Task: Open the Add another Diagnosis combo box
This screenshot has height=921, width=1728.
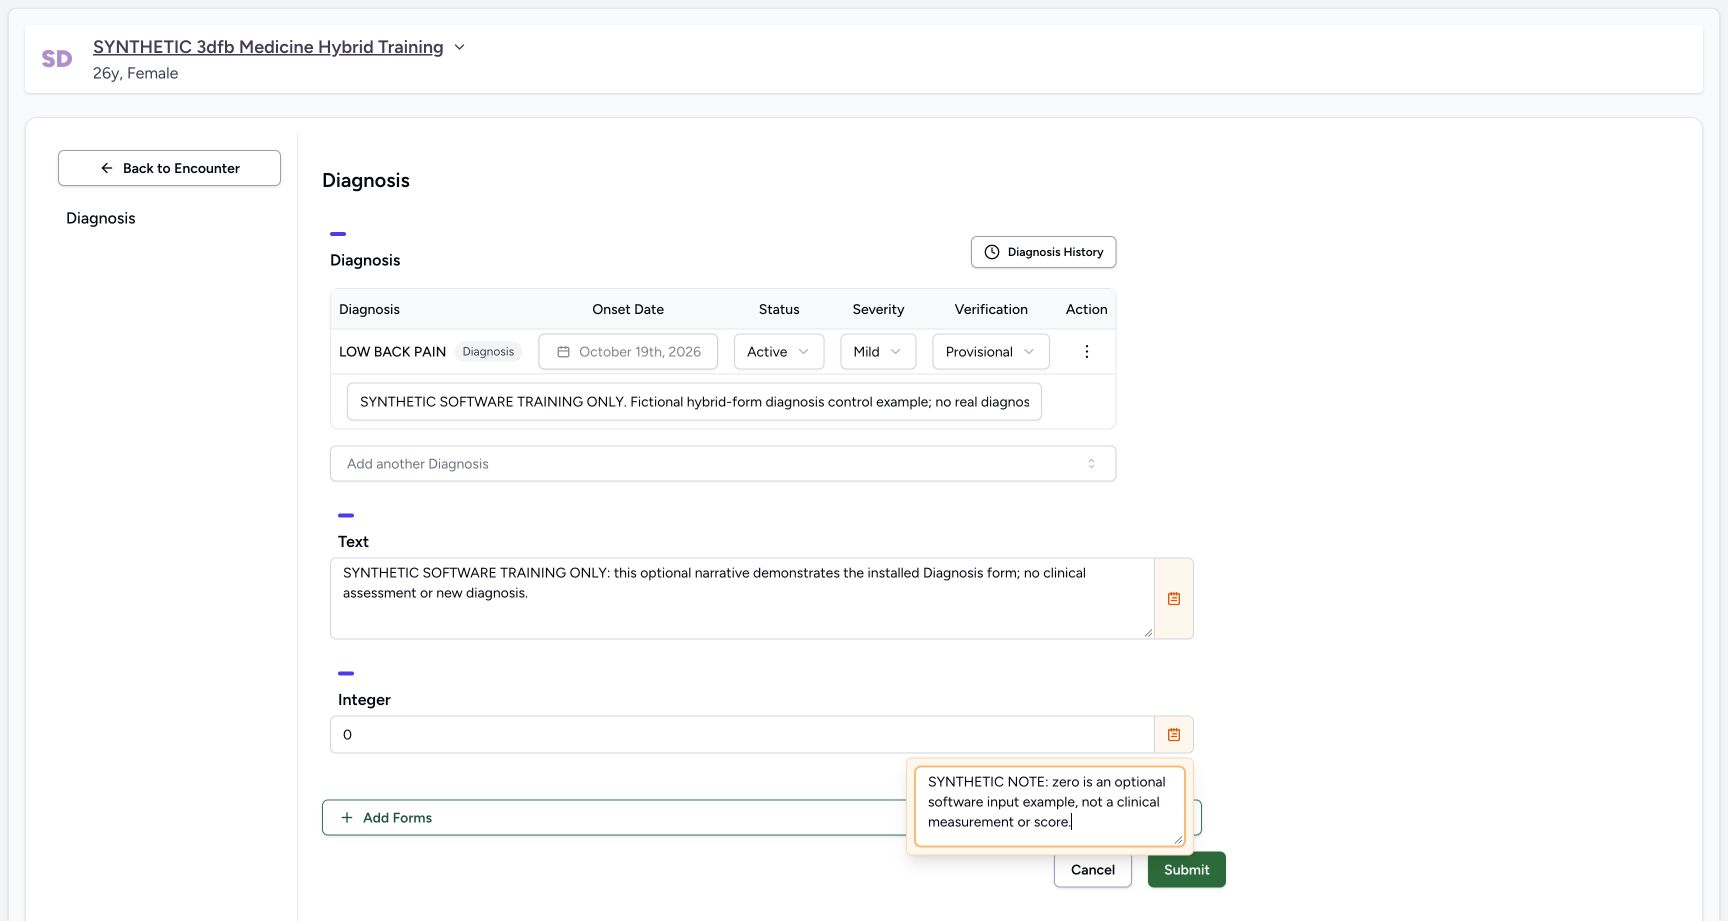Action: [723, 464]
